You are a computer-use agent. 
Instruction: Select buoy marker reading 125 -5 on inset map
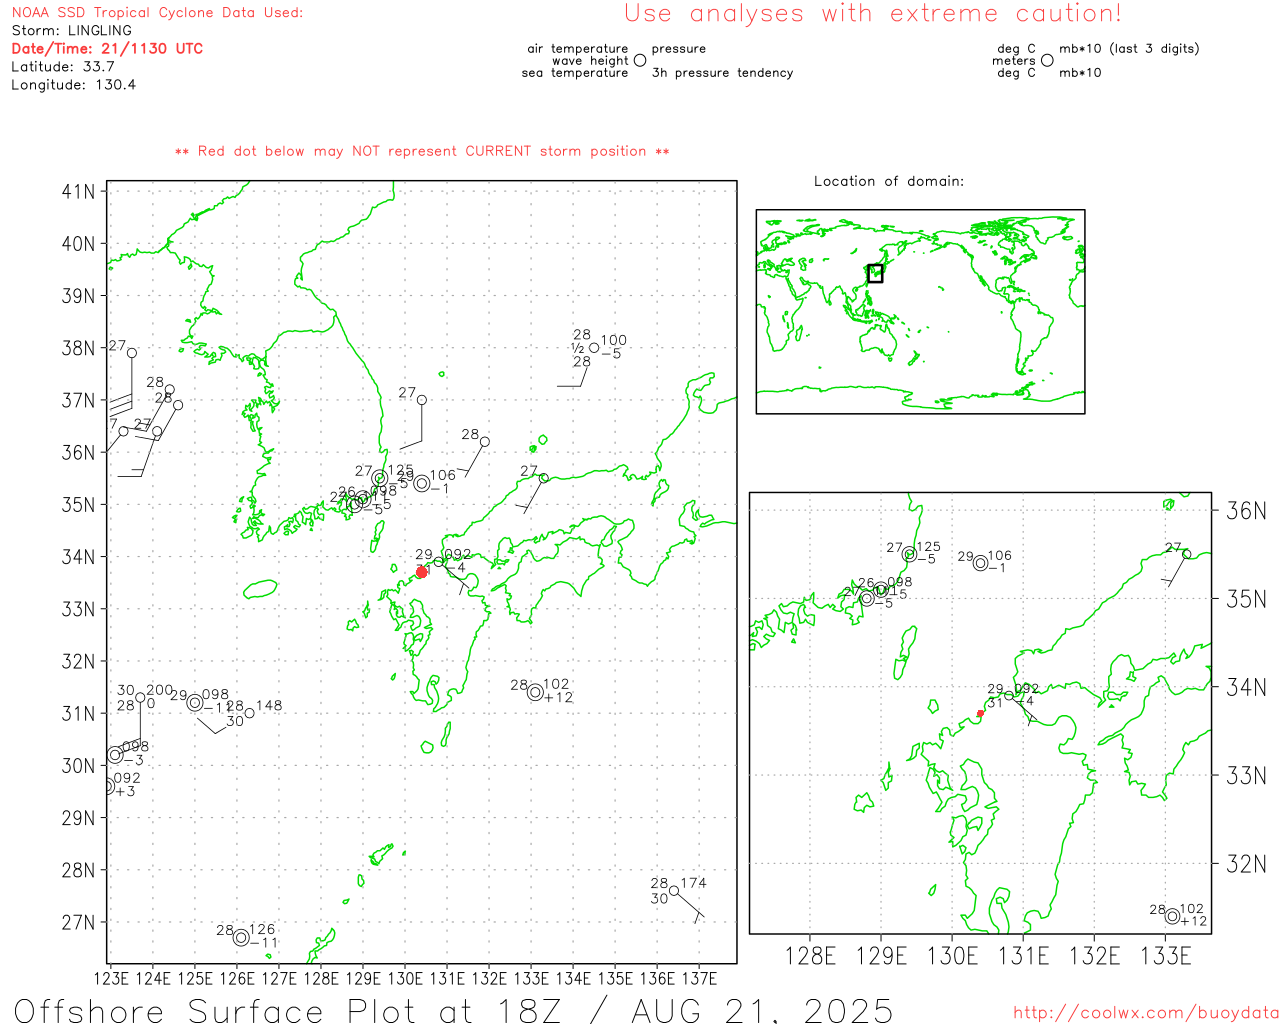tap(909, 554)
